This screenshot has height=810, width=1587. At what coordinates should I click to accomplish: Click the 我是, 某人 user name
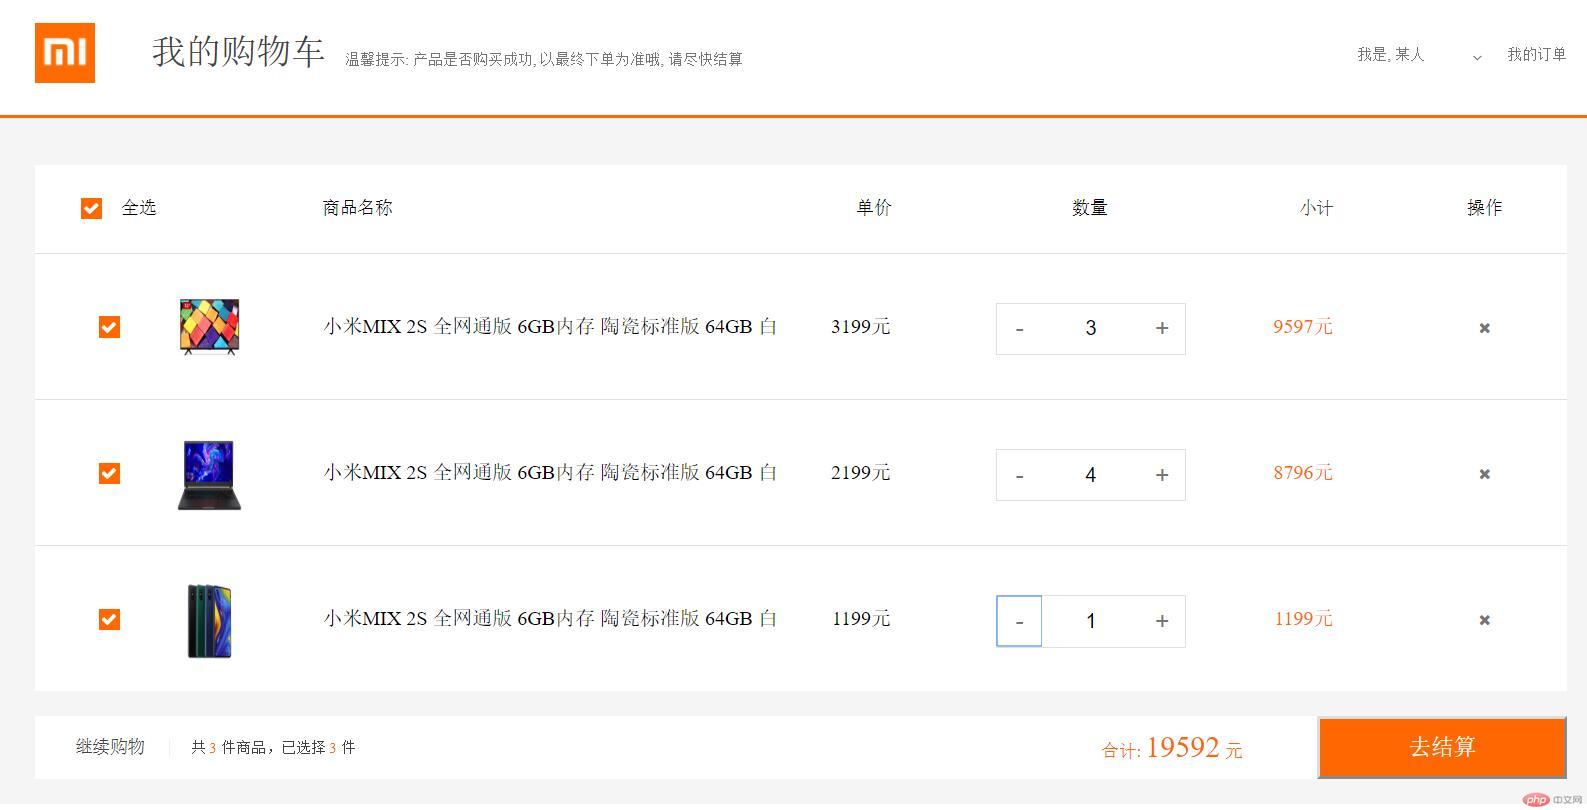pos(1390,54)
